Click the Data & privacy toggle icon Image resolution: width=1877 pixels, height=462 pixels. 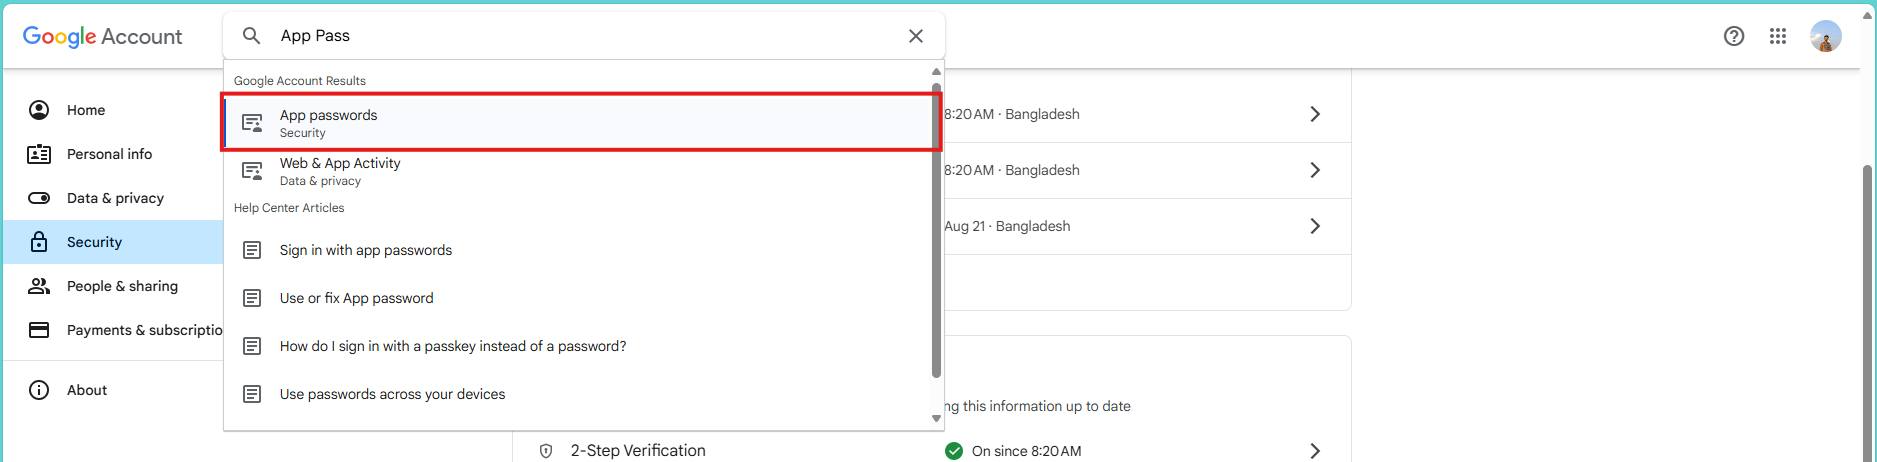[x=39, y=198]
